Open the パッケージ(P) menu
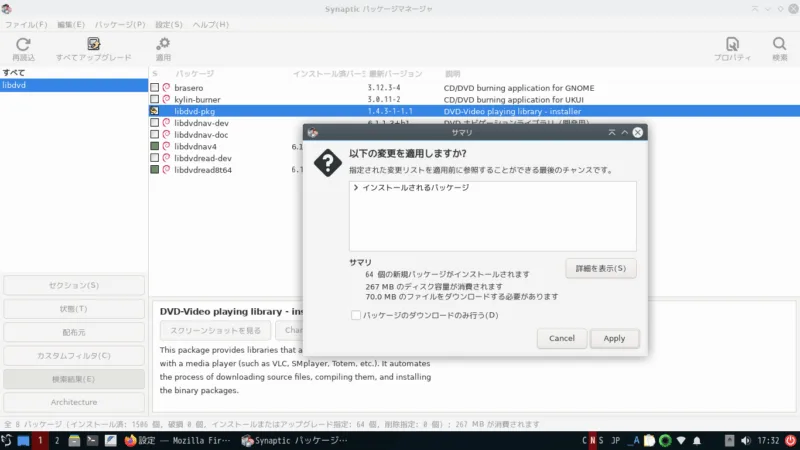 click(x=119, y=23)
